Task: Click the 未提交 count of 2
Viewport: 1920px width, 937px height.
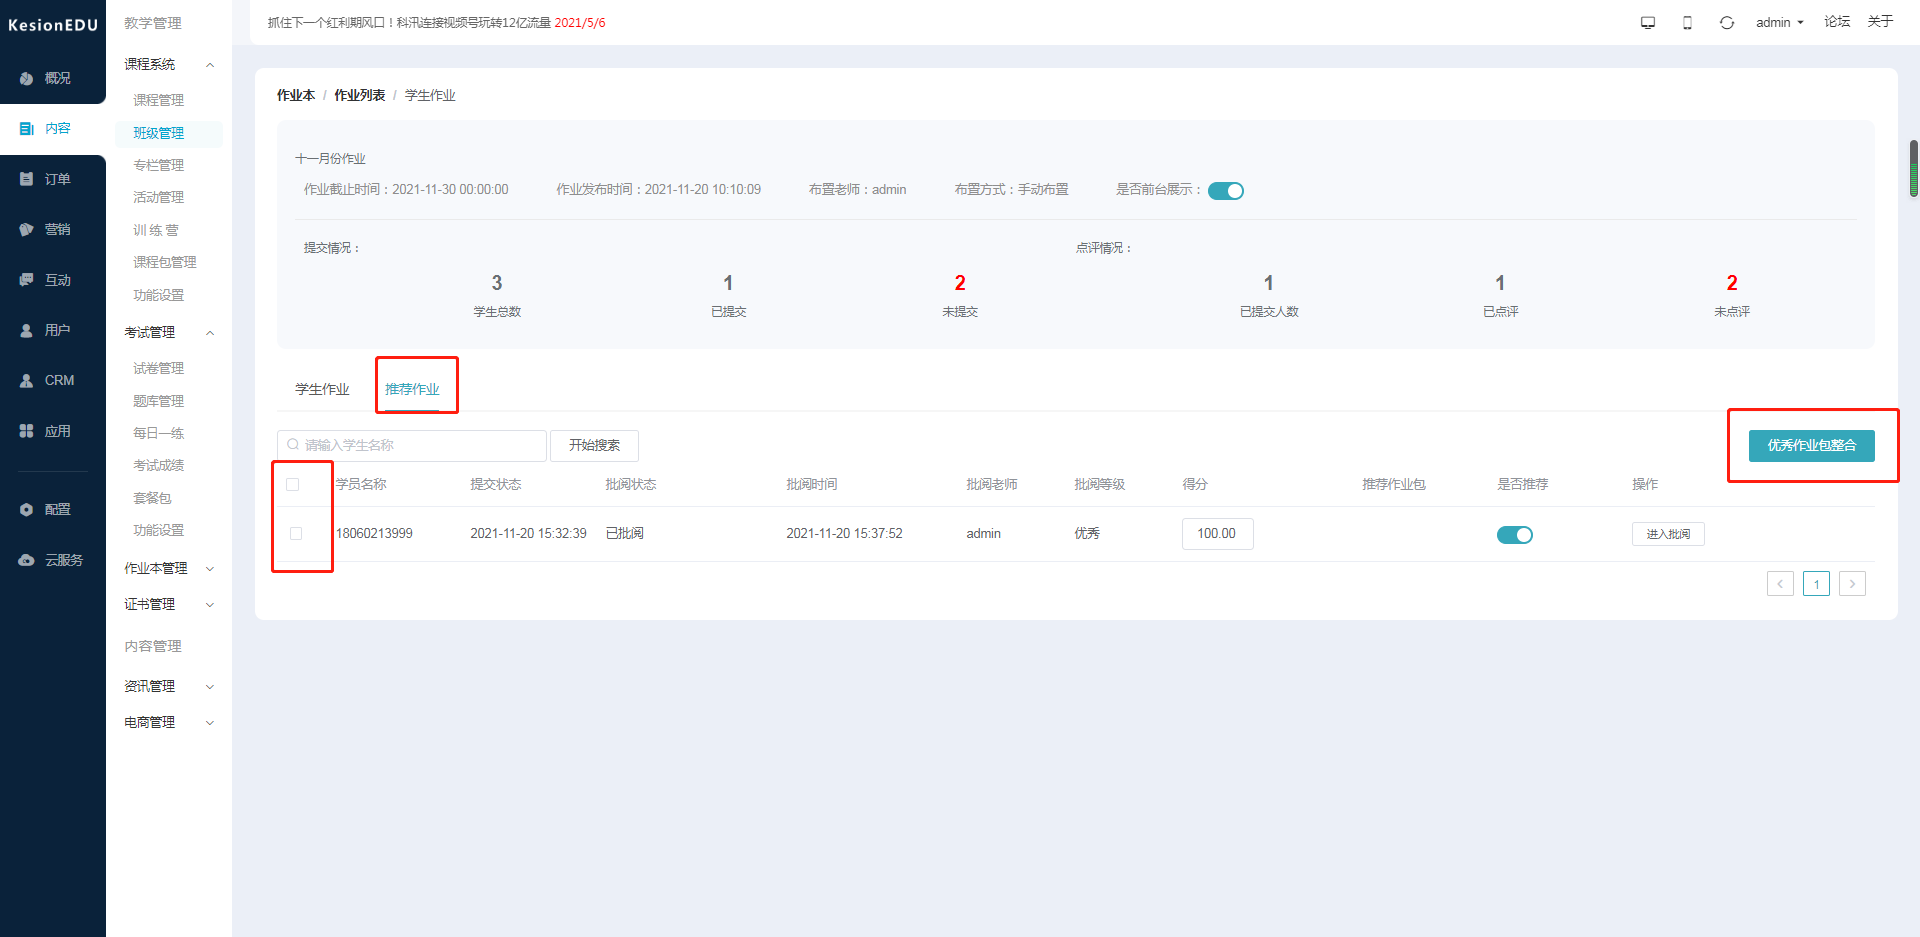Action: [960, 284]
